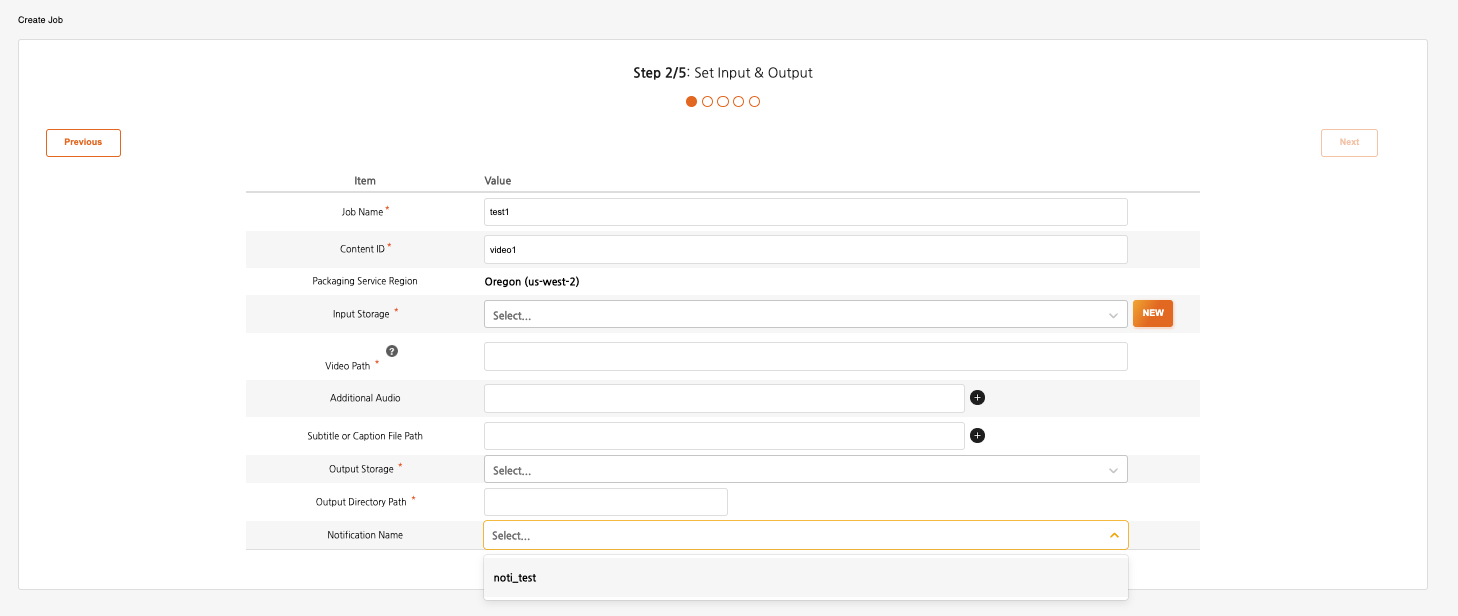Collapse the Notification Name dropdown chevron
Screen dimensions: 1458x616
click(1113, 536)
